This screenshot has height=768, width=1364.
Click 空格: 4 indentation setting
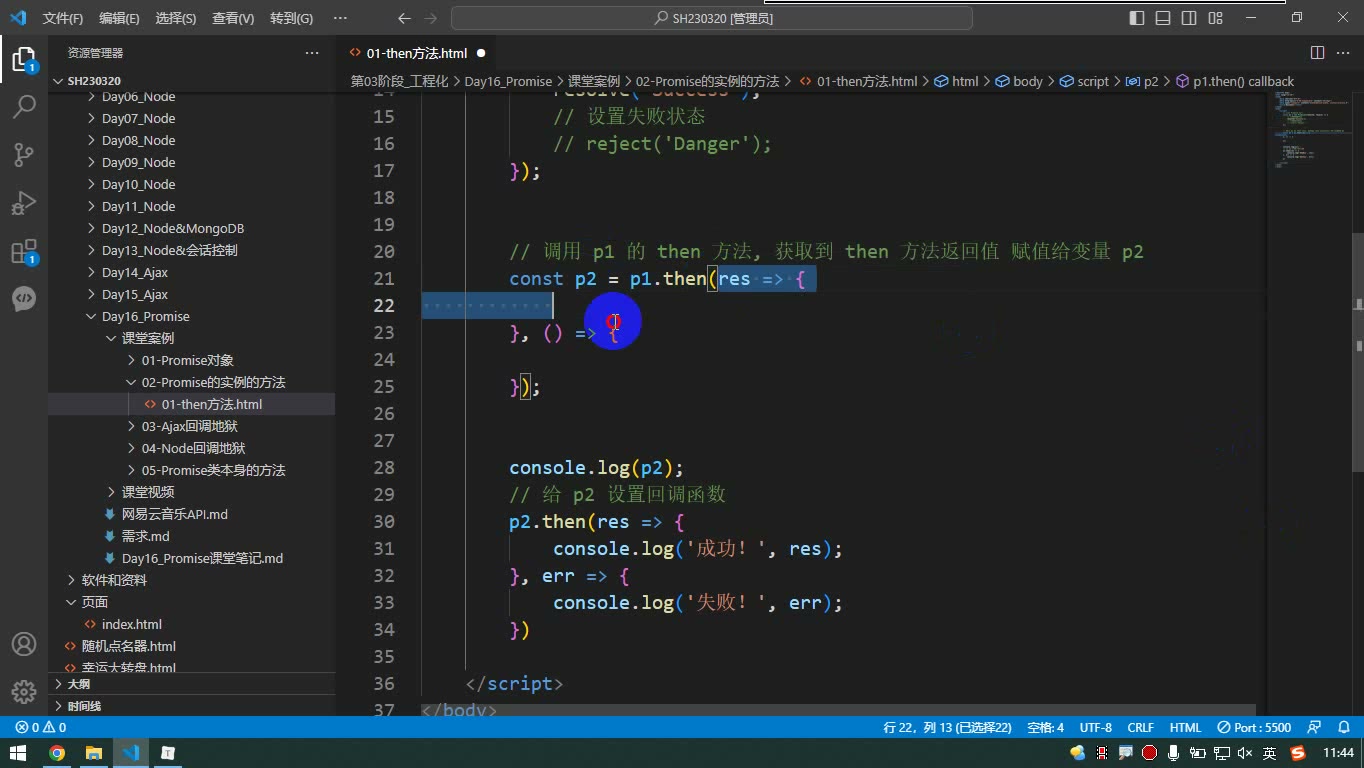[x=1046, y=727]
